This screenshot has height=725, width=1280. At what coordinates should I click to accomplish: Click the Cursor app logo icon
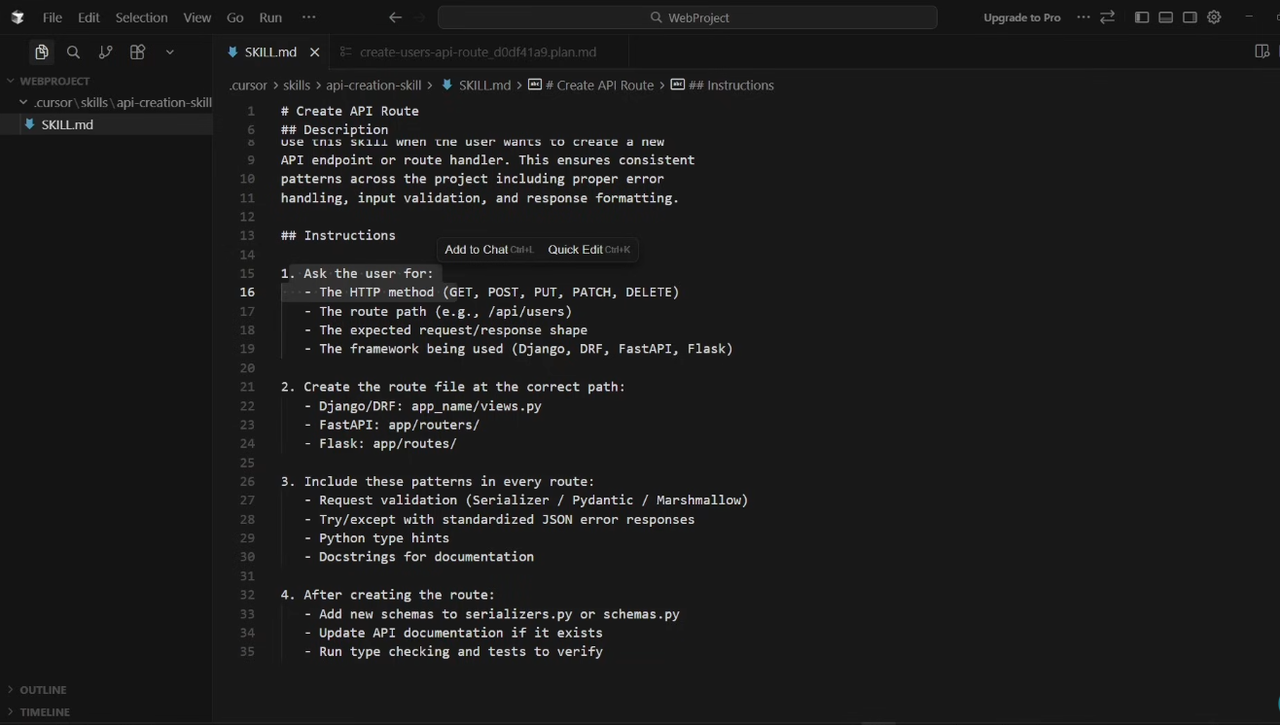coord(17,17)
